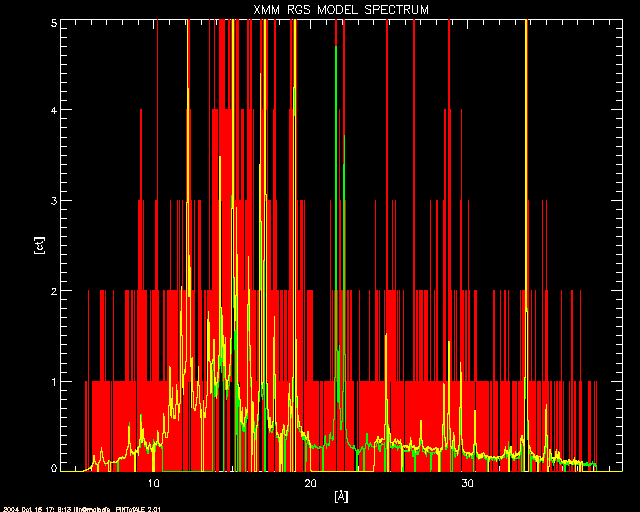640x512 pixels.
Task: Click the timestamp text at bottom left
Action: pos(70,507)
